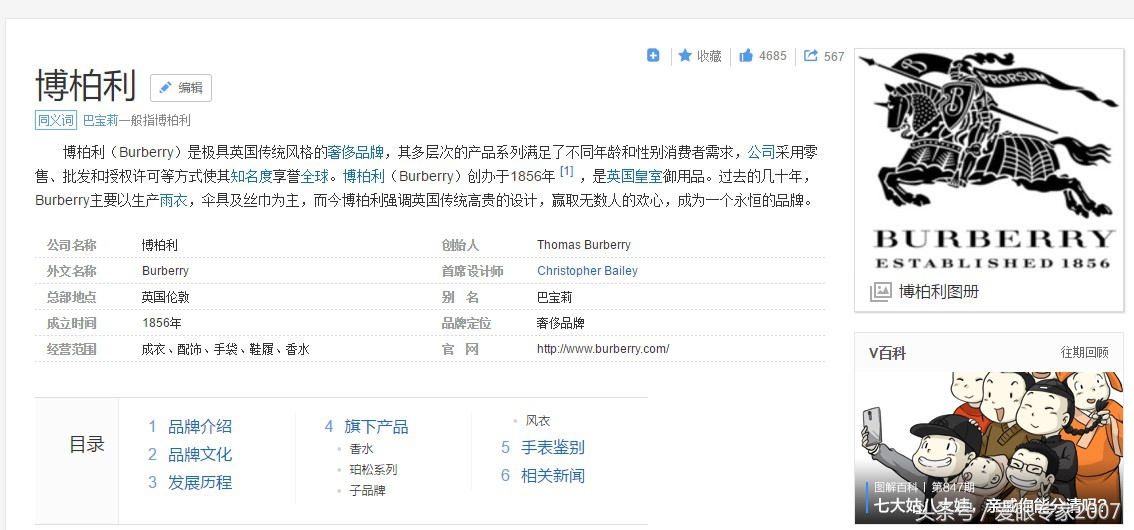This screenshot has height=530, width=1134.
Task: Click the 同义词 synonym tag
Action: (x=56, y=120)
